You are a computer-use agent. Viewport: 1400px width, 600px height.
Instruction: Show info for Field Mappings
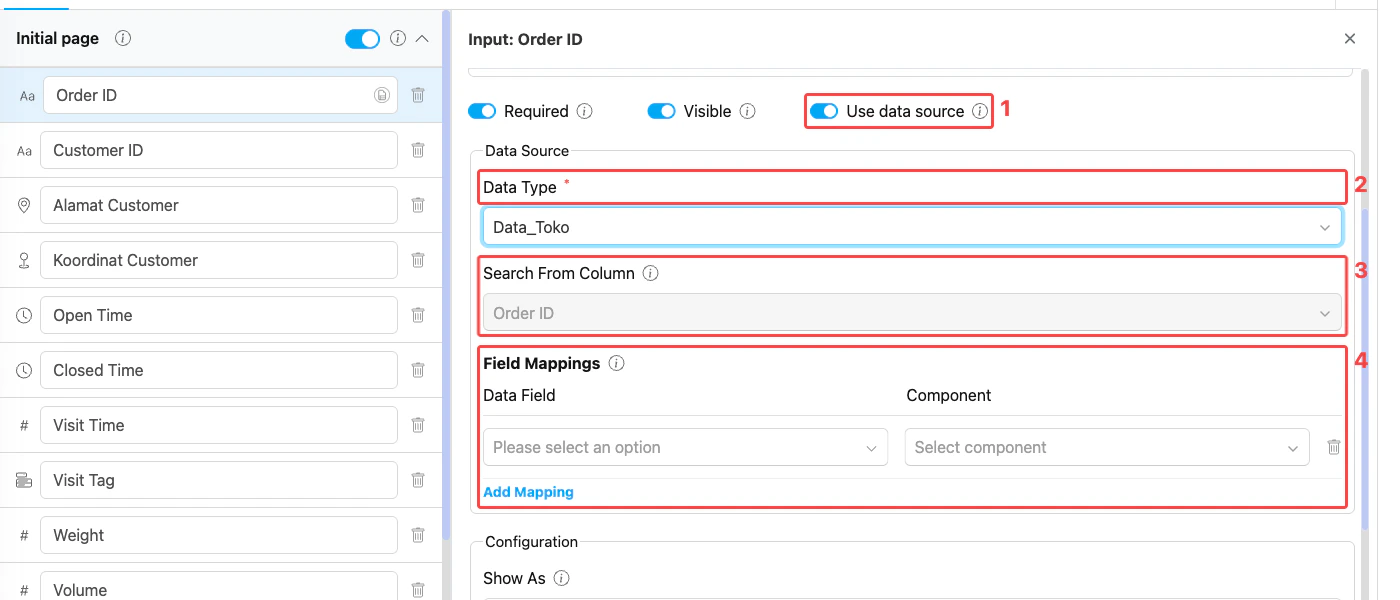[x=616, y=363]
